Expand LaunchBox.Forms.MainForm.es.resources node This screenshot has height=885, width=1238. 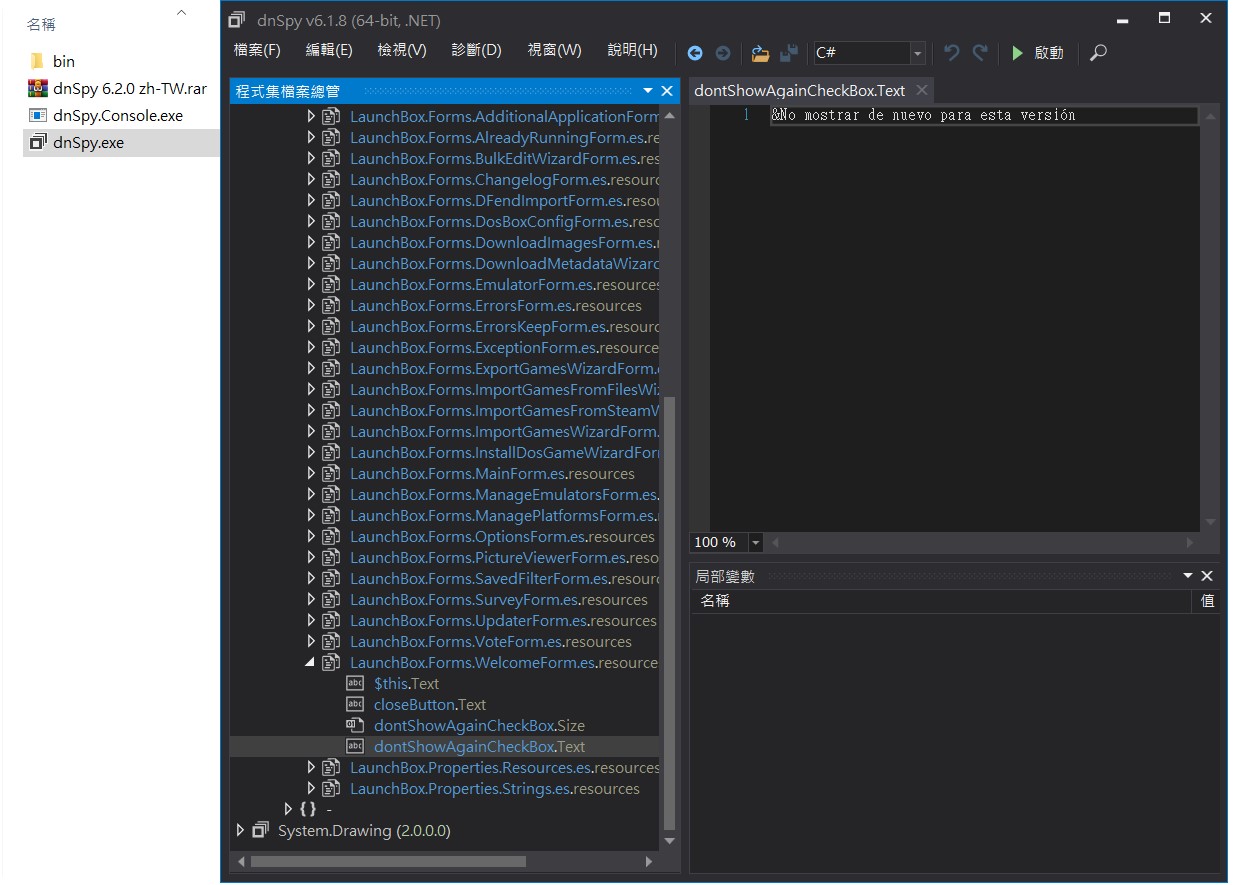(310, 473)
